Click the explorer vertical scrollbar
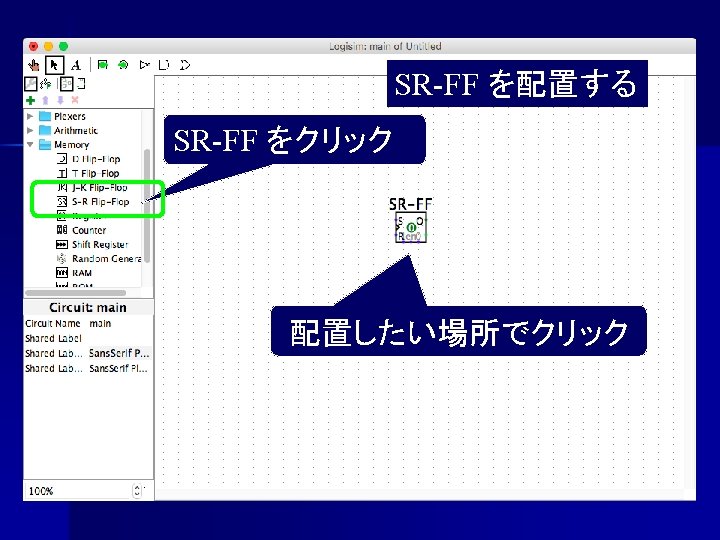Image resolution: width=720 pixels, height=540 pixels. (147, 206)
